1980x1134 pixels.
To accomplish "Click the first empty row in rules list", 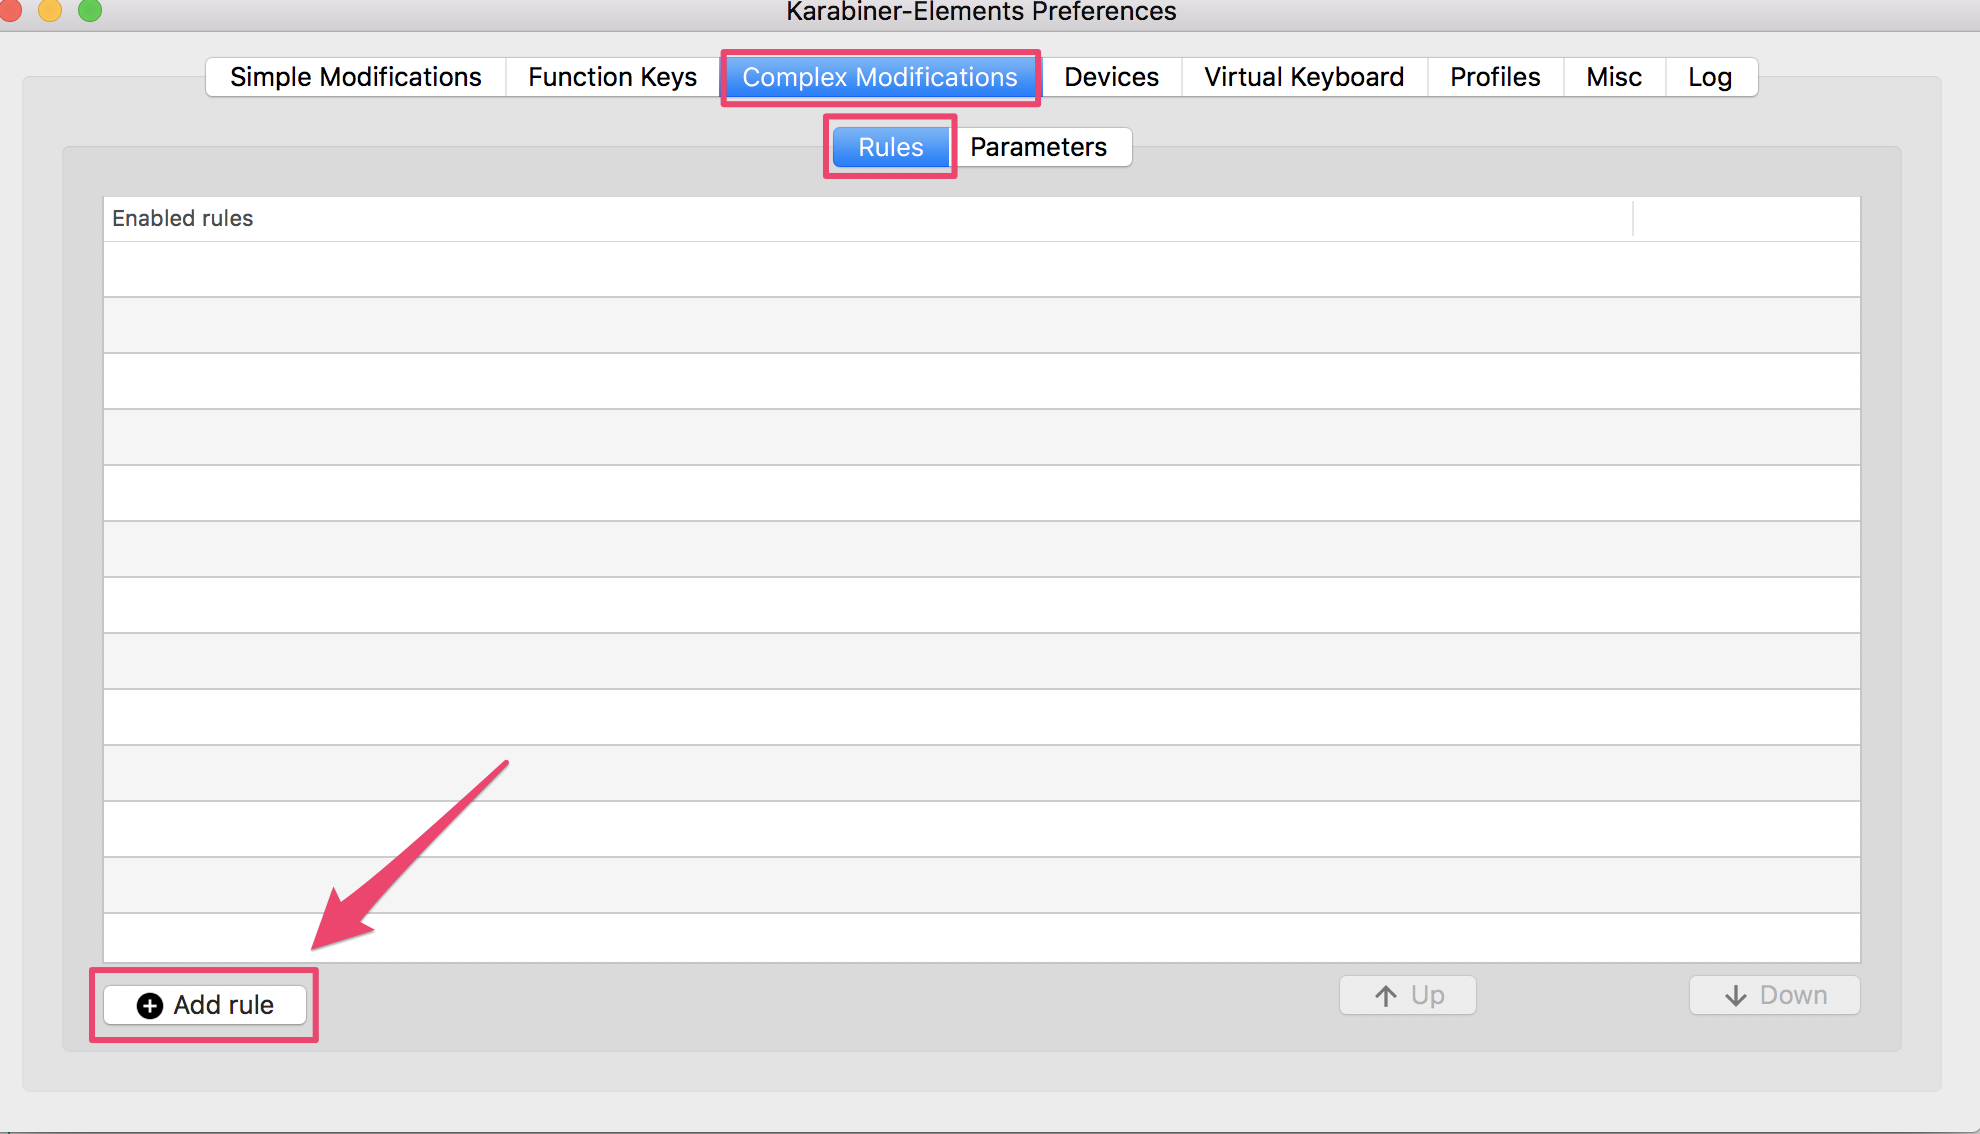I will tap(980, 269).
